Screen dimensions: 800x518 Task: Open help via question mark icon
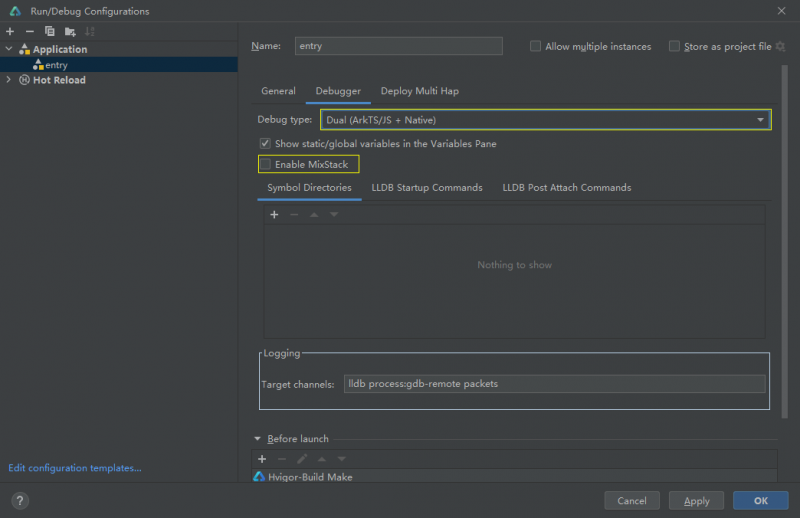(x=20, y=501)
